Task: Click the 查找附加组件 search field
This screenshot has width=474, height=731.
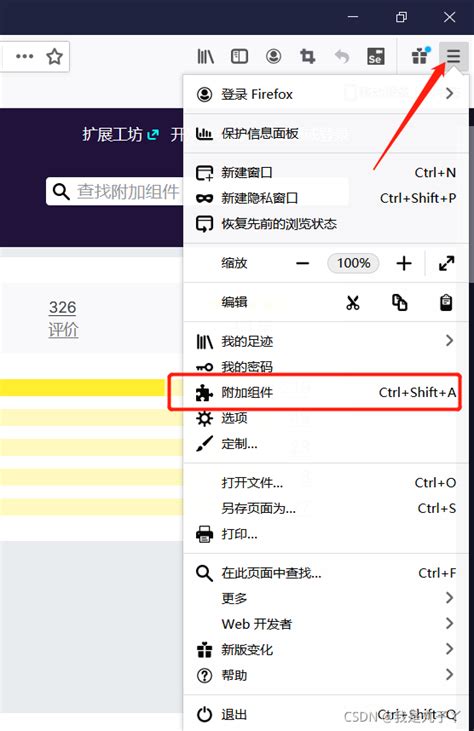Action: [x=115, y=191]
